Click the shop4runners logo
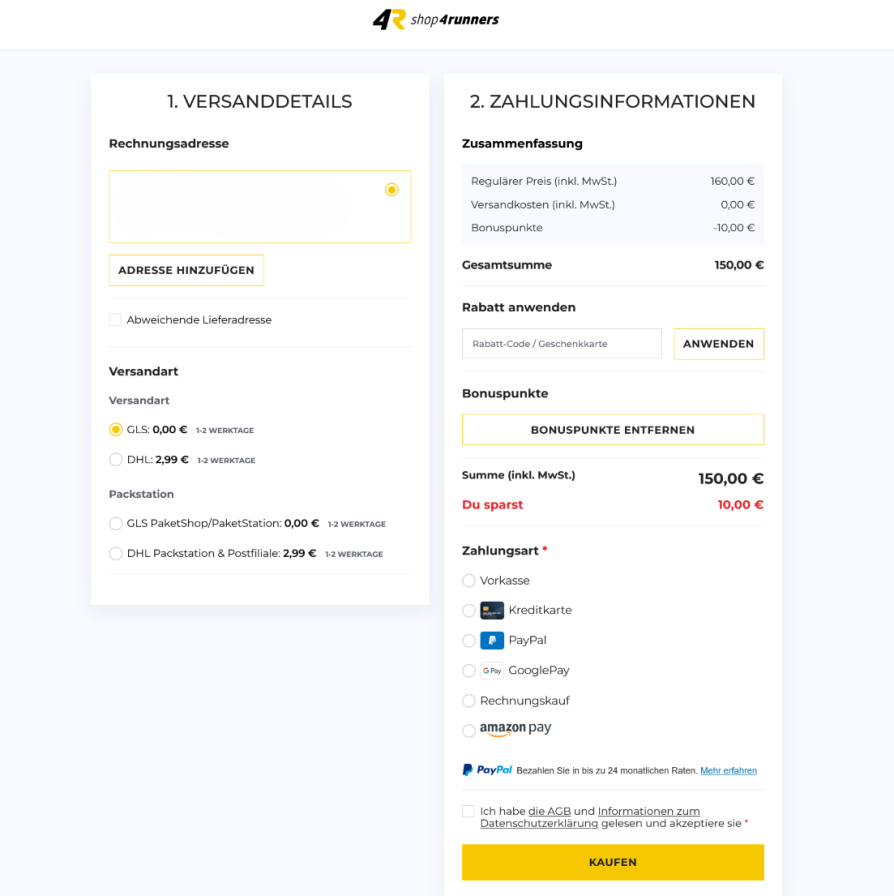The width and height of the screenshot is (894, 896). (436, 19)
